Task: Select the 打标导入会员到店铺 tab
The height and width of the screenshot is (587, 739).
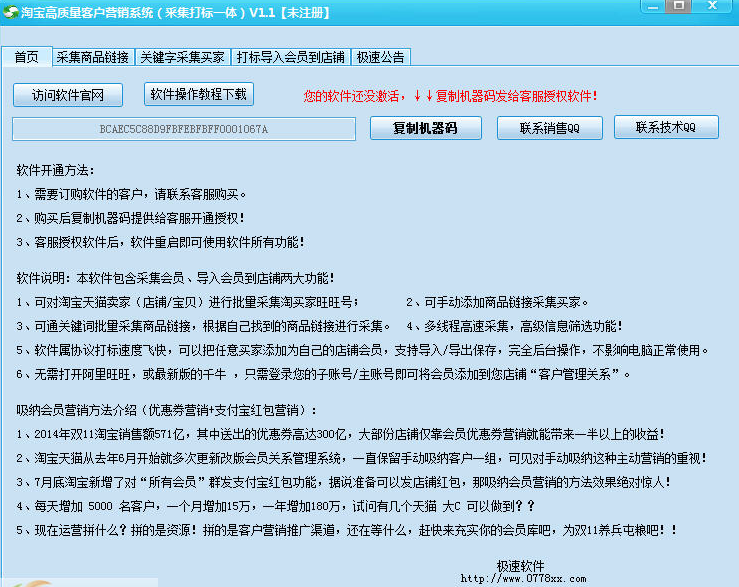Action: coord(291,57)
